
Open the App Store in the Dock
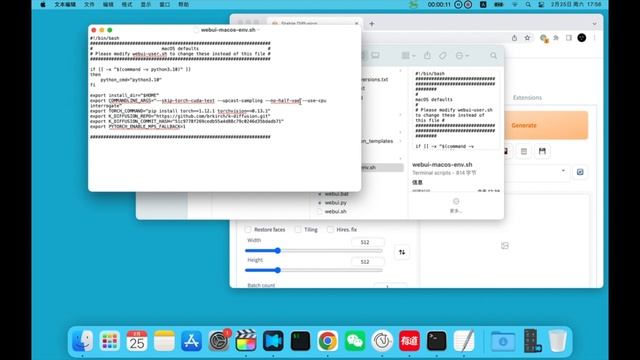[191, 341]
